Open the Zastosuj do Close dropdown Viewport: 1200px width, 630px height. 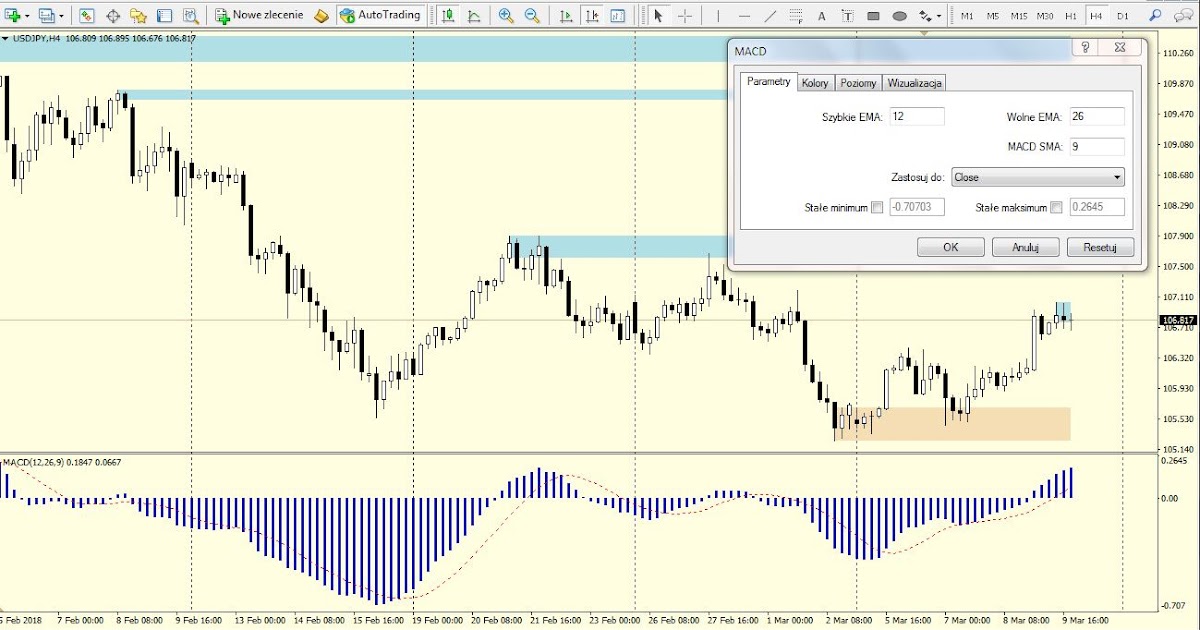tap(1038, 177)
